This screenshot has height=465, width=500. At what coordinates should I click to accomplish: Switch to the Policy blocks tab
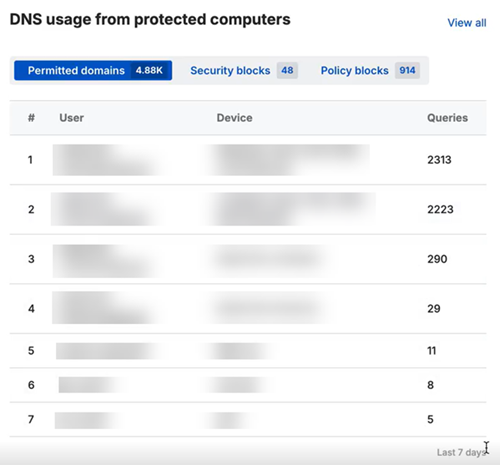click(x=370, y=70)
